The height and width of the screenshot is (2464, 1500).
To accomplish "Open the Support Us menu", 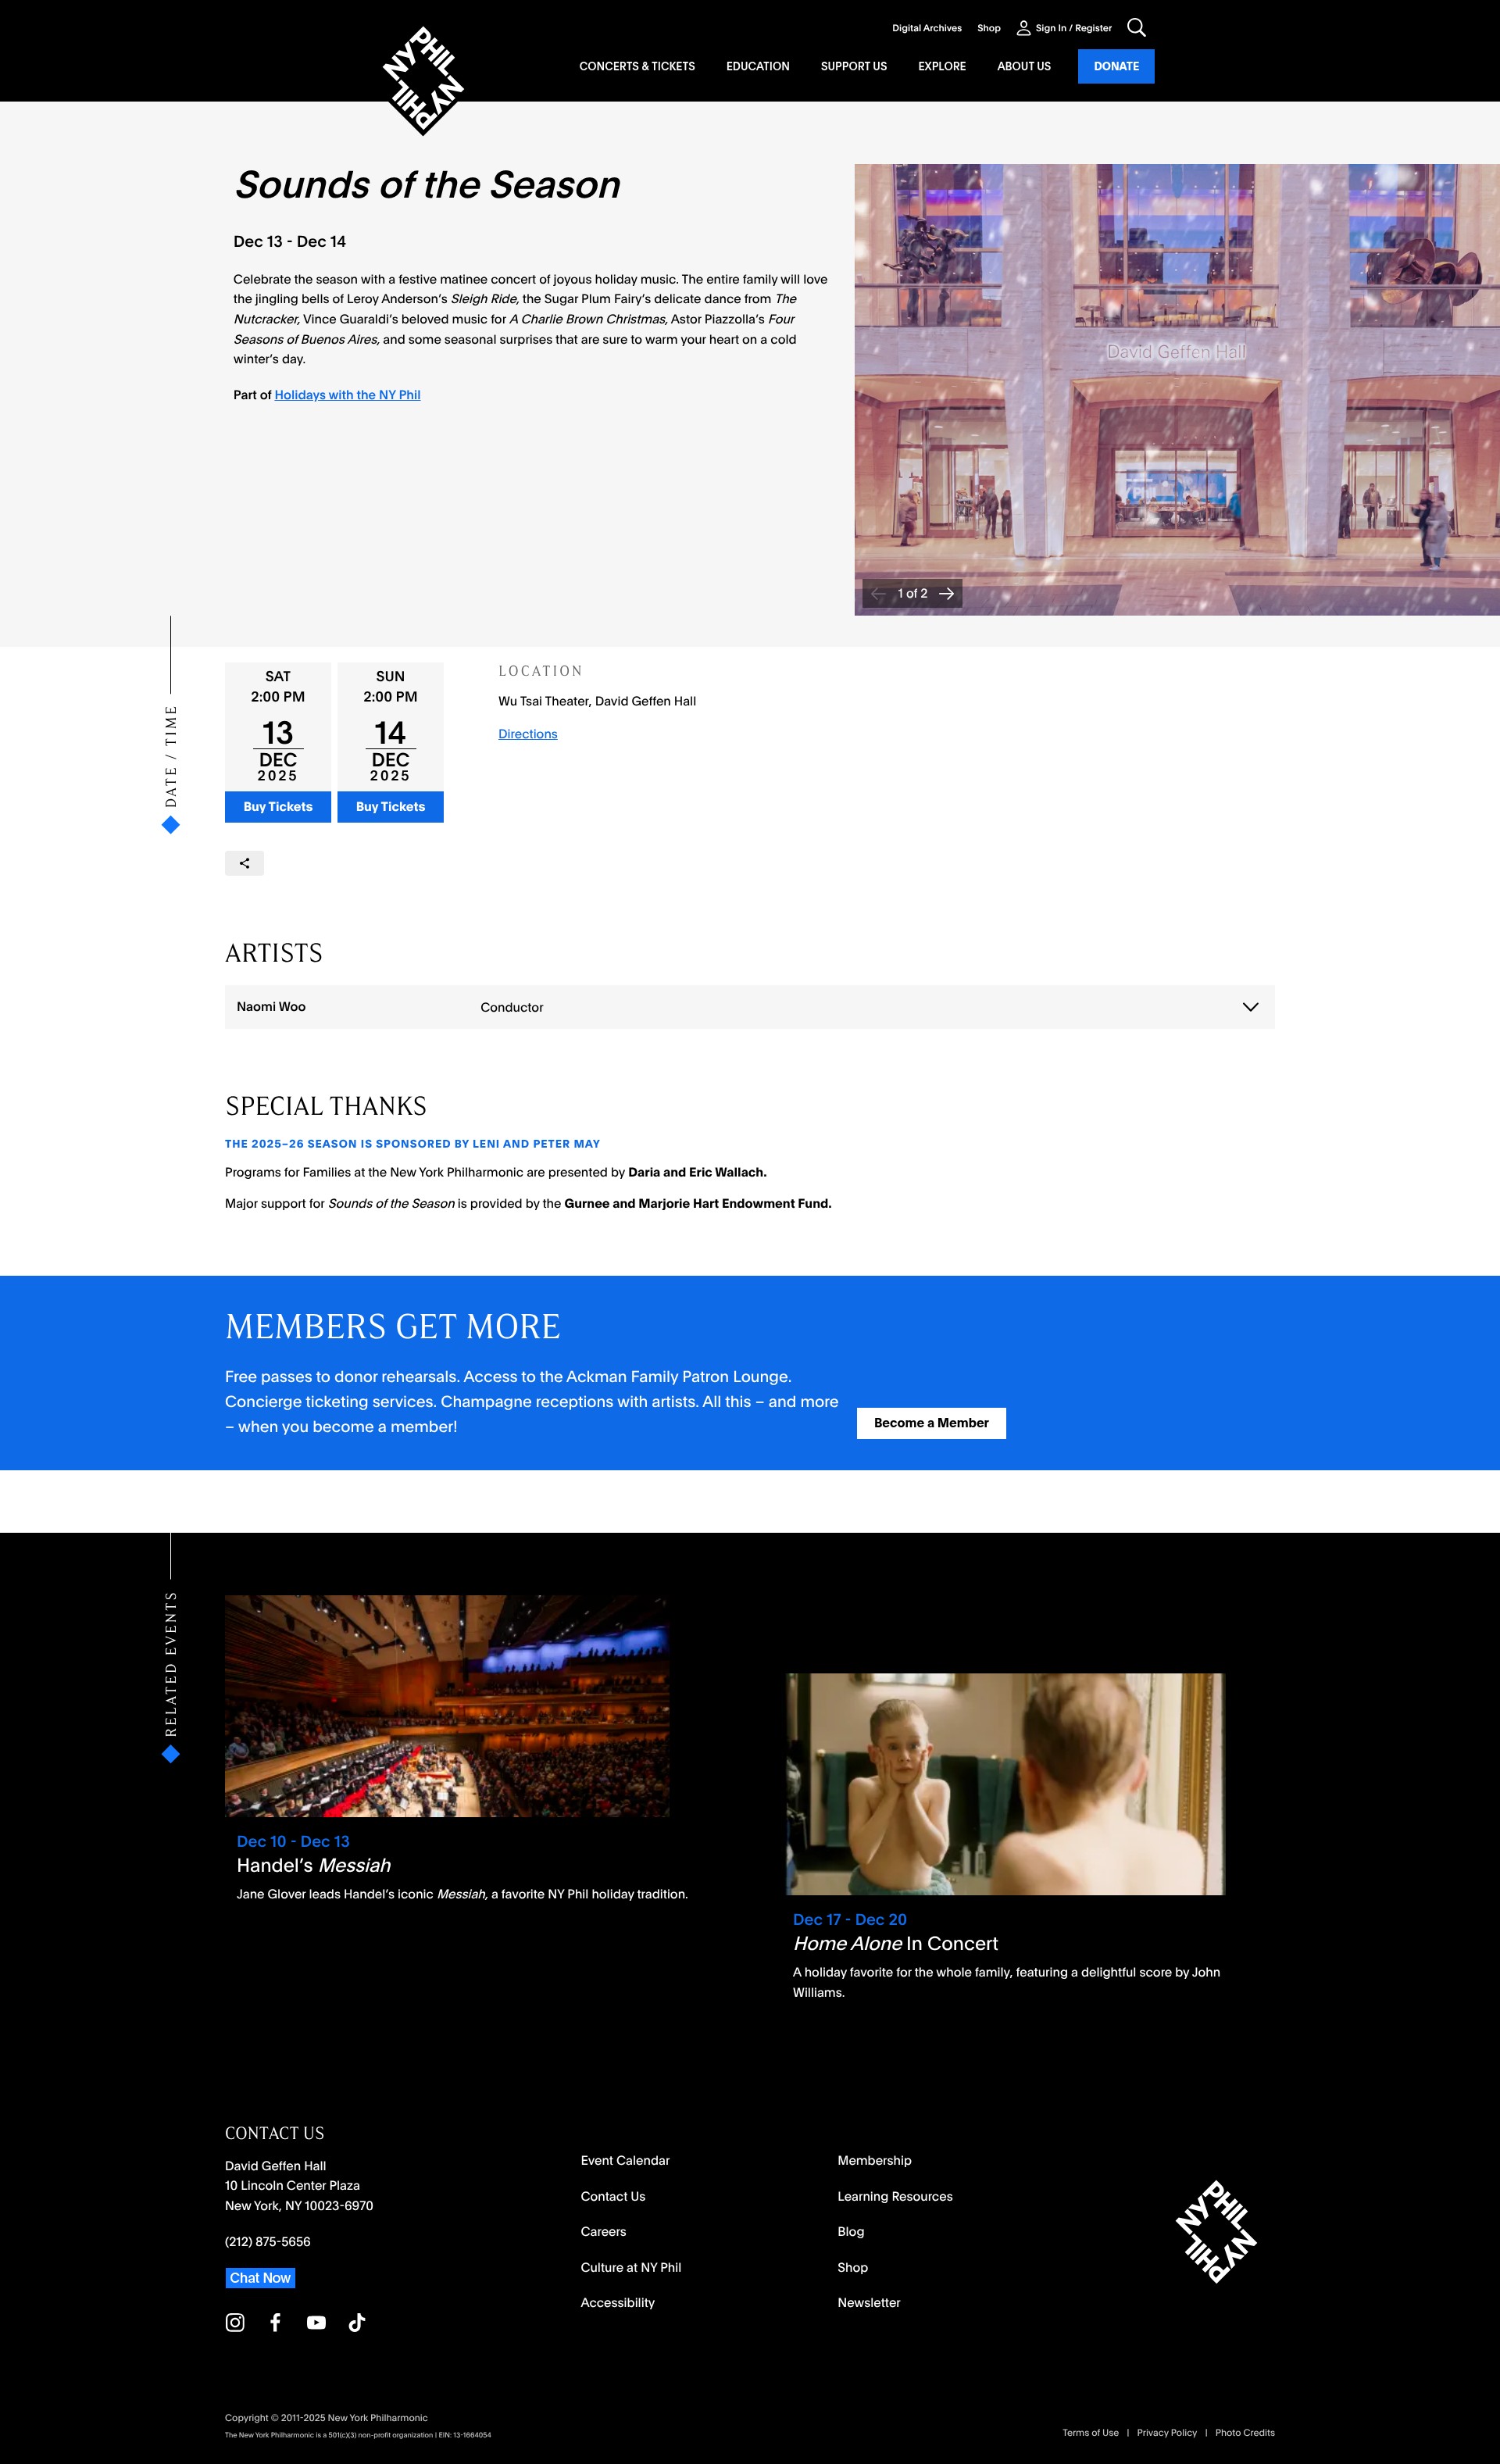I will point(853,66).
